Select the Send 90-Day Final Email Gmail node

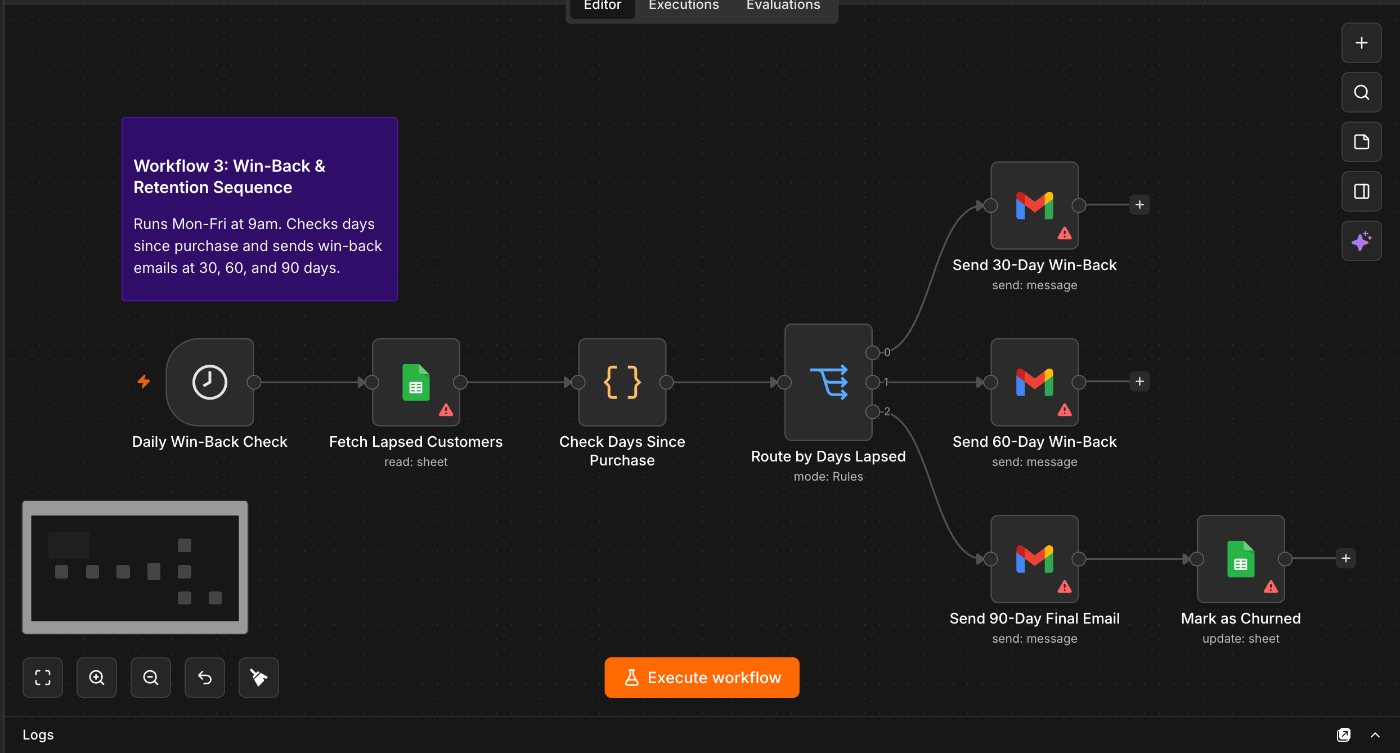pyautogui.click(x=1034, y=559)
